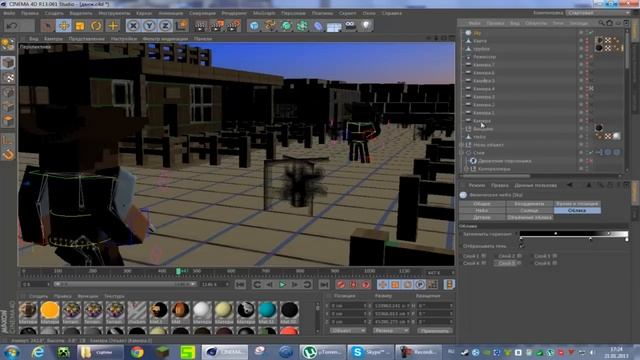Add a Light object from toolbar

(366, 26)
